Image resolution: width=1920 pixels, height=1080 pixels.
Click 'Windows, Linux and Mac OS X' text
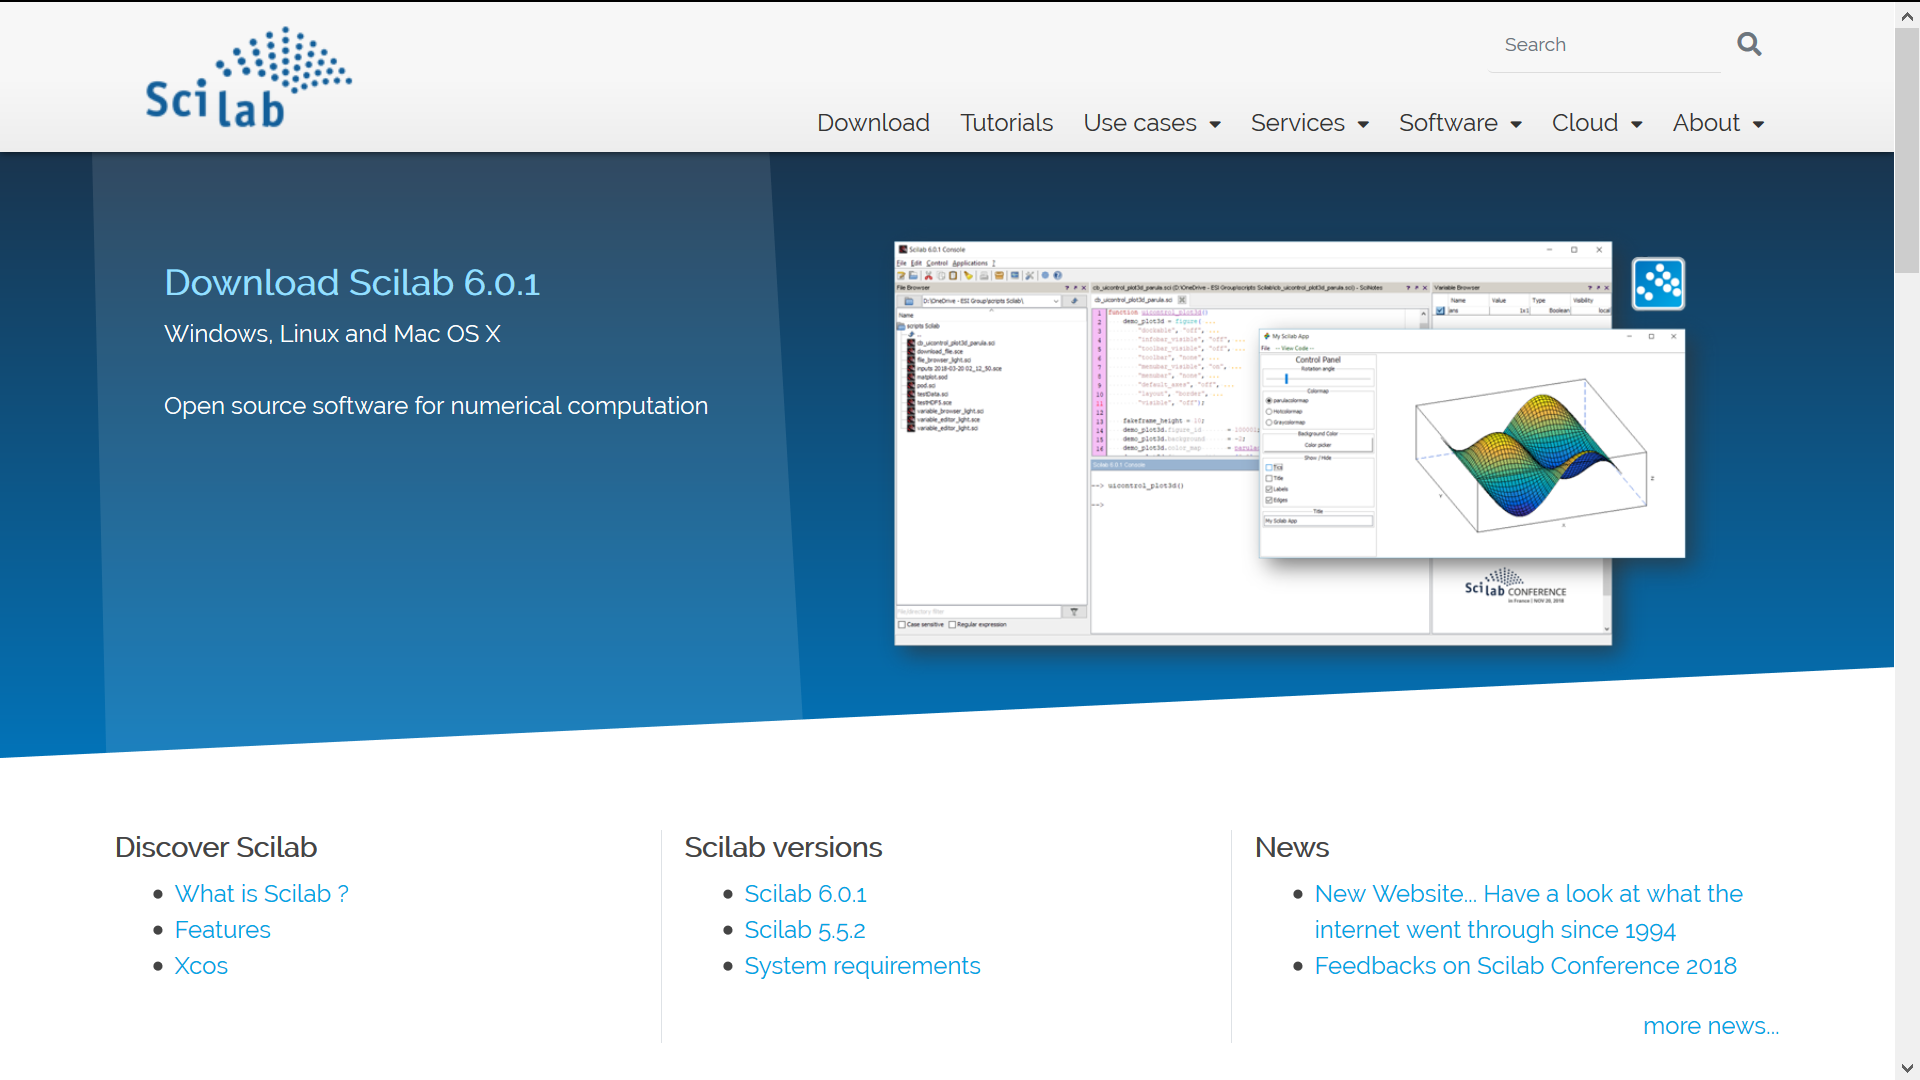[x=332, y=334]
